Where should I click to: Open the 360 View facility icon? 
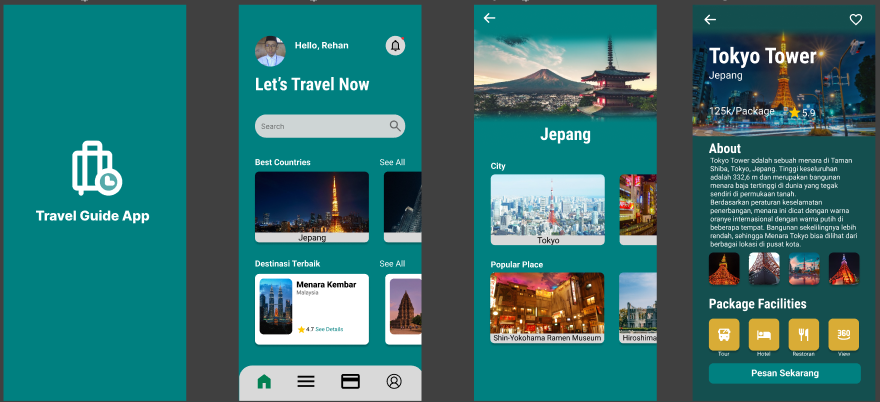843,334
